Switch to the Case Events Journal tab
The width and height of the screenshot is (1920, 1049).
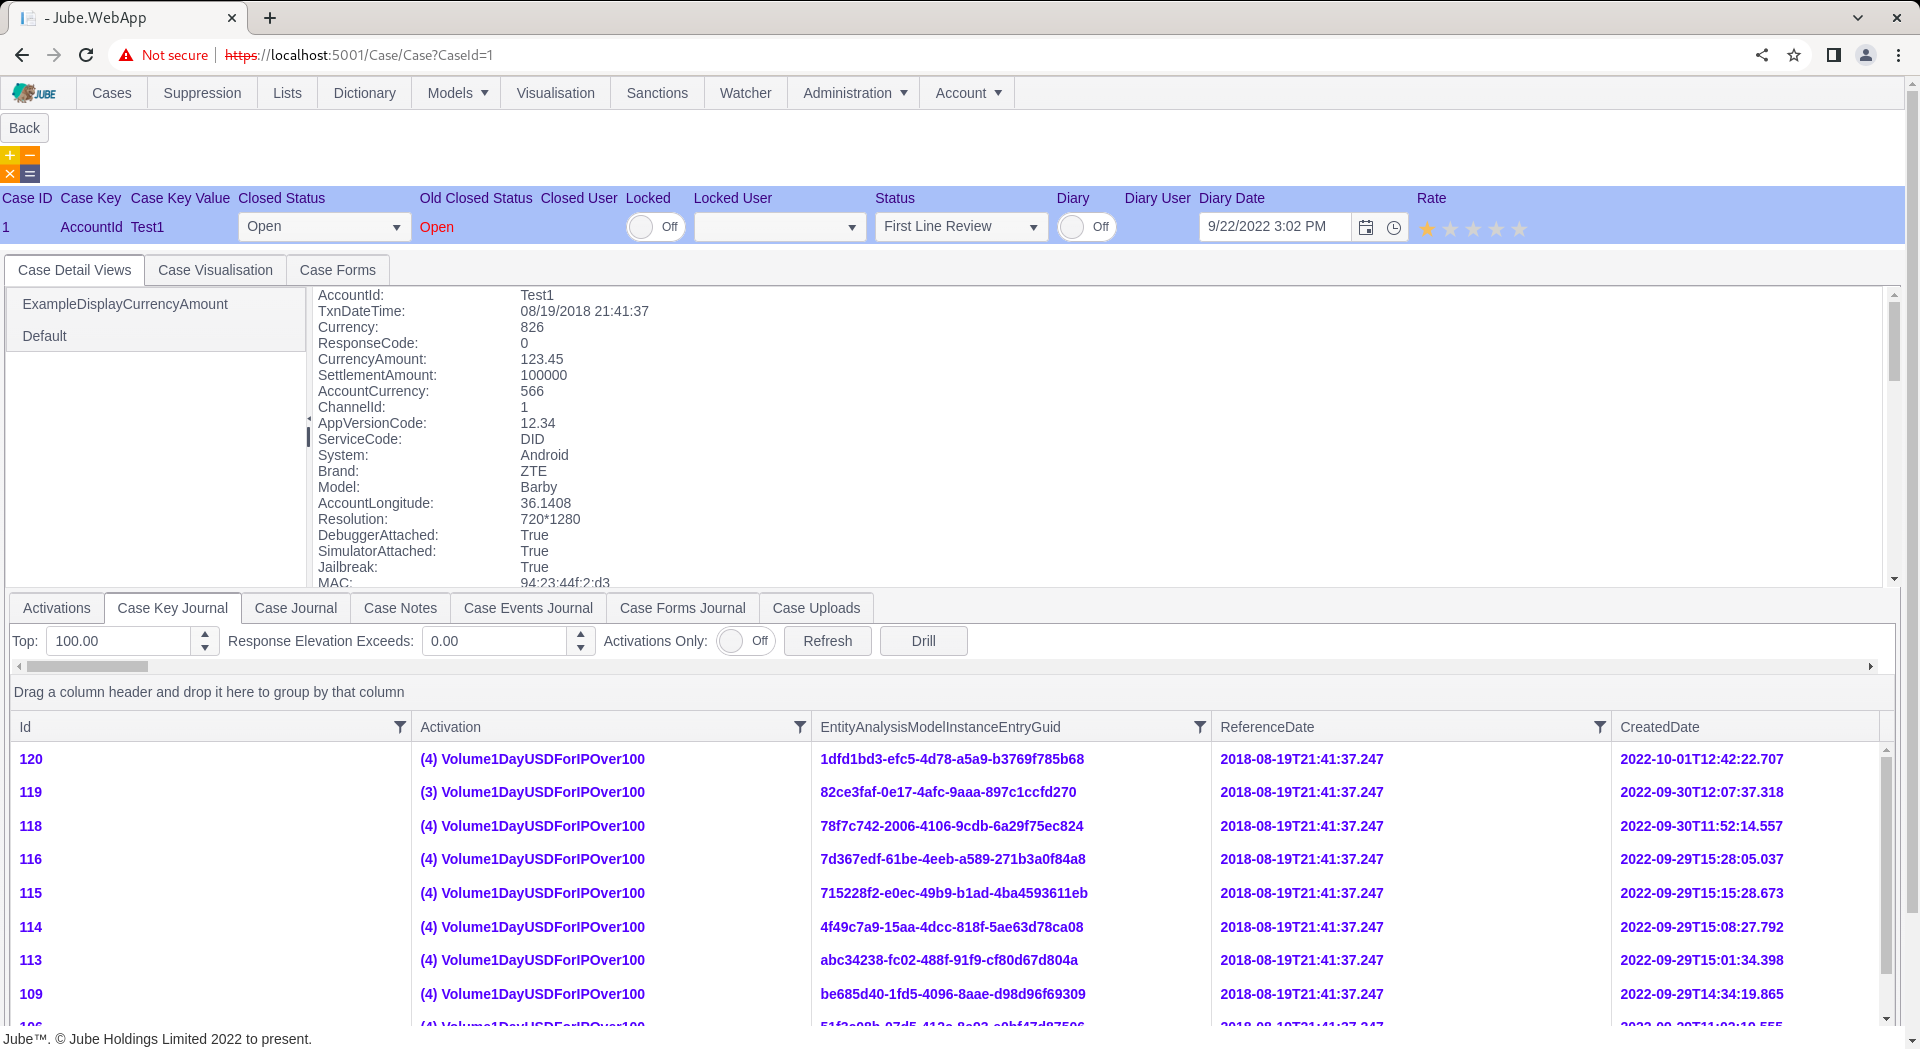(528, 608)
